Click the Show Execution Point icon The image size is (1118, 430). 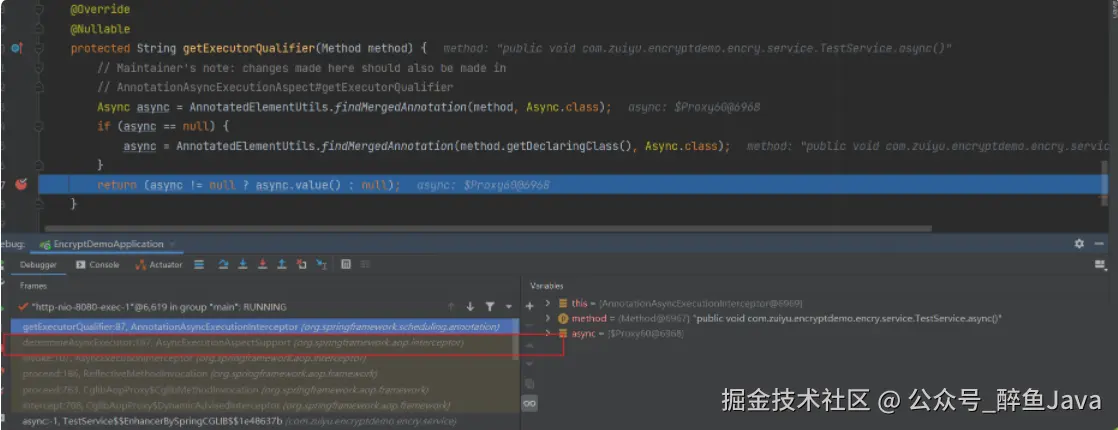point(199,265)
